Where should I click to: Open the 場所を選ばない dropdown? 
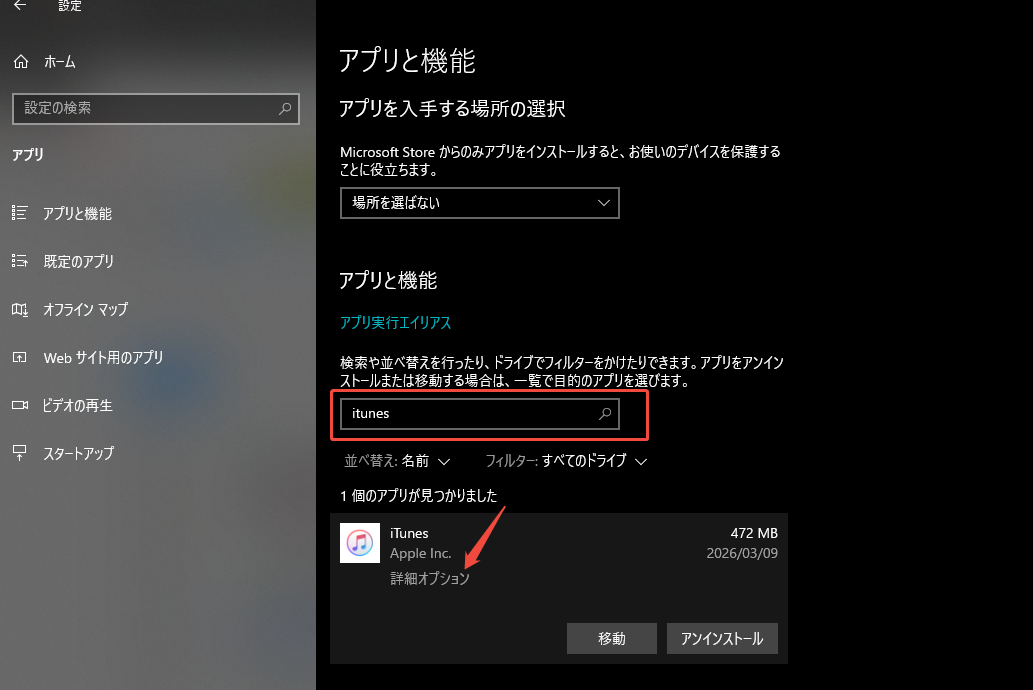click(480, 203)
